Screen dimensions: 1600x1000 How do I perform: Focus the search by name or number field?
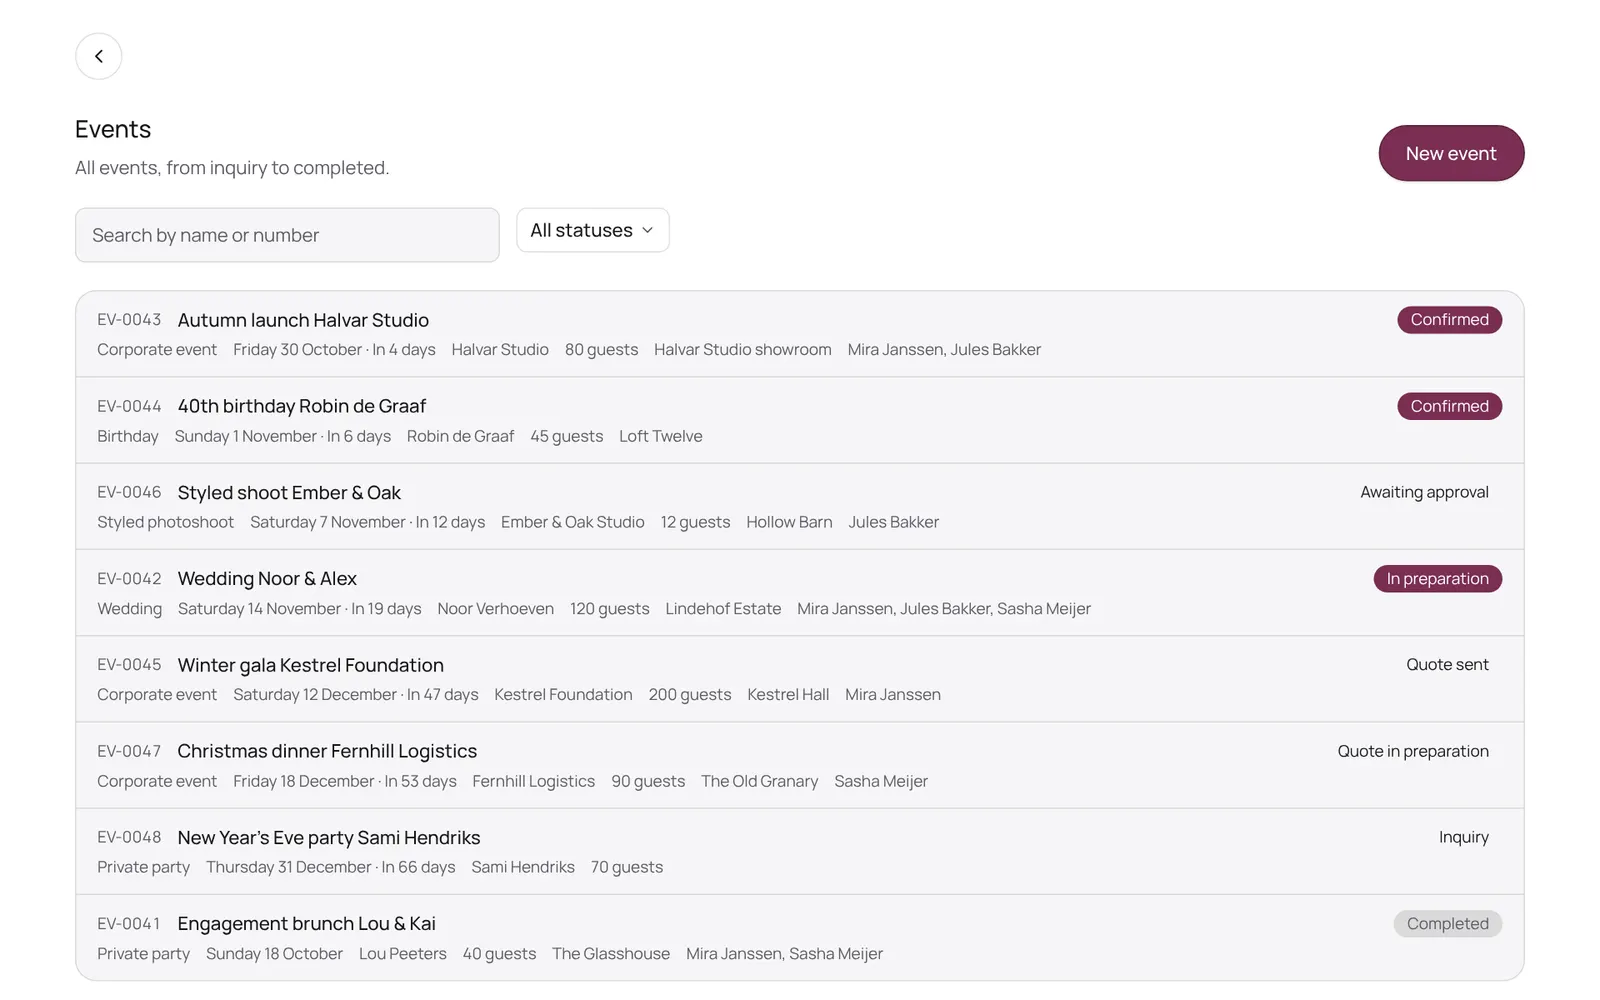tap(287, 235)
